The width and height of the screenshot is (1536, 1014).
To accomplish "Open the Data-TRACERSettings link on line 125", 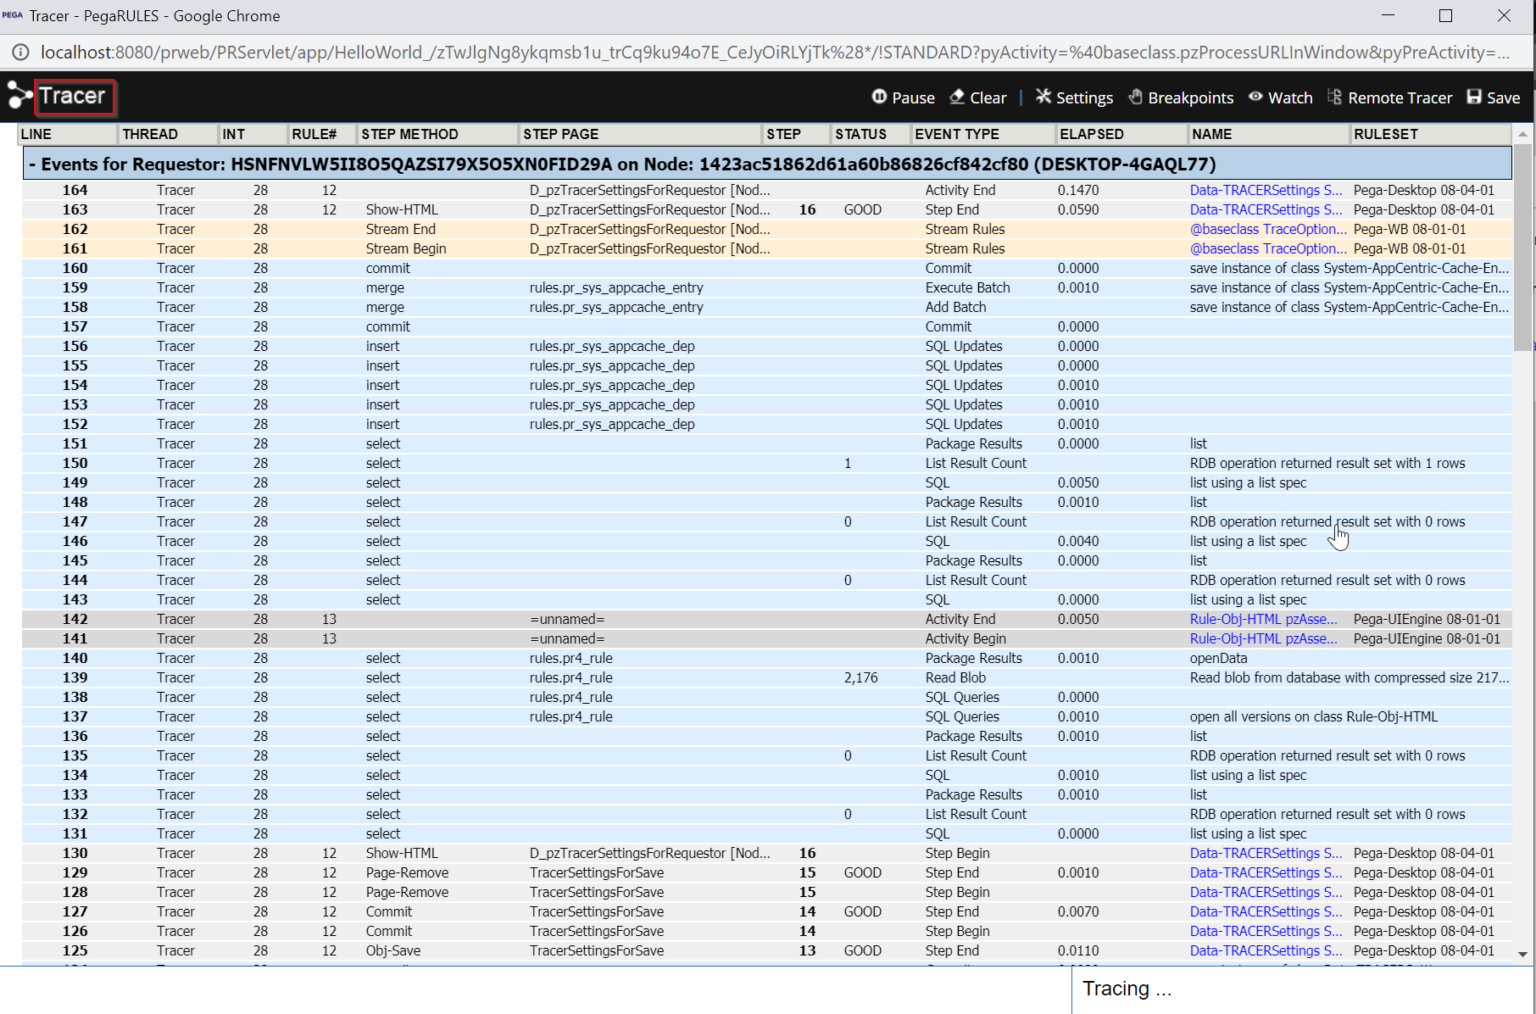I will click(1265, 950).
